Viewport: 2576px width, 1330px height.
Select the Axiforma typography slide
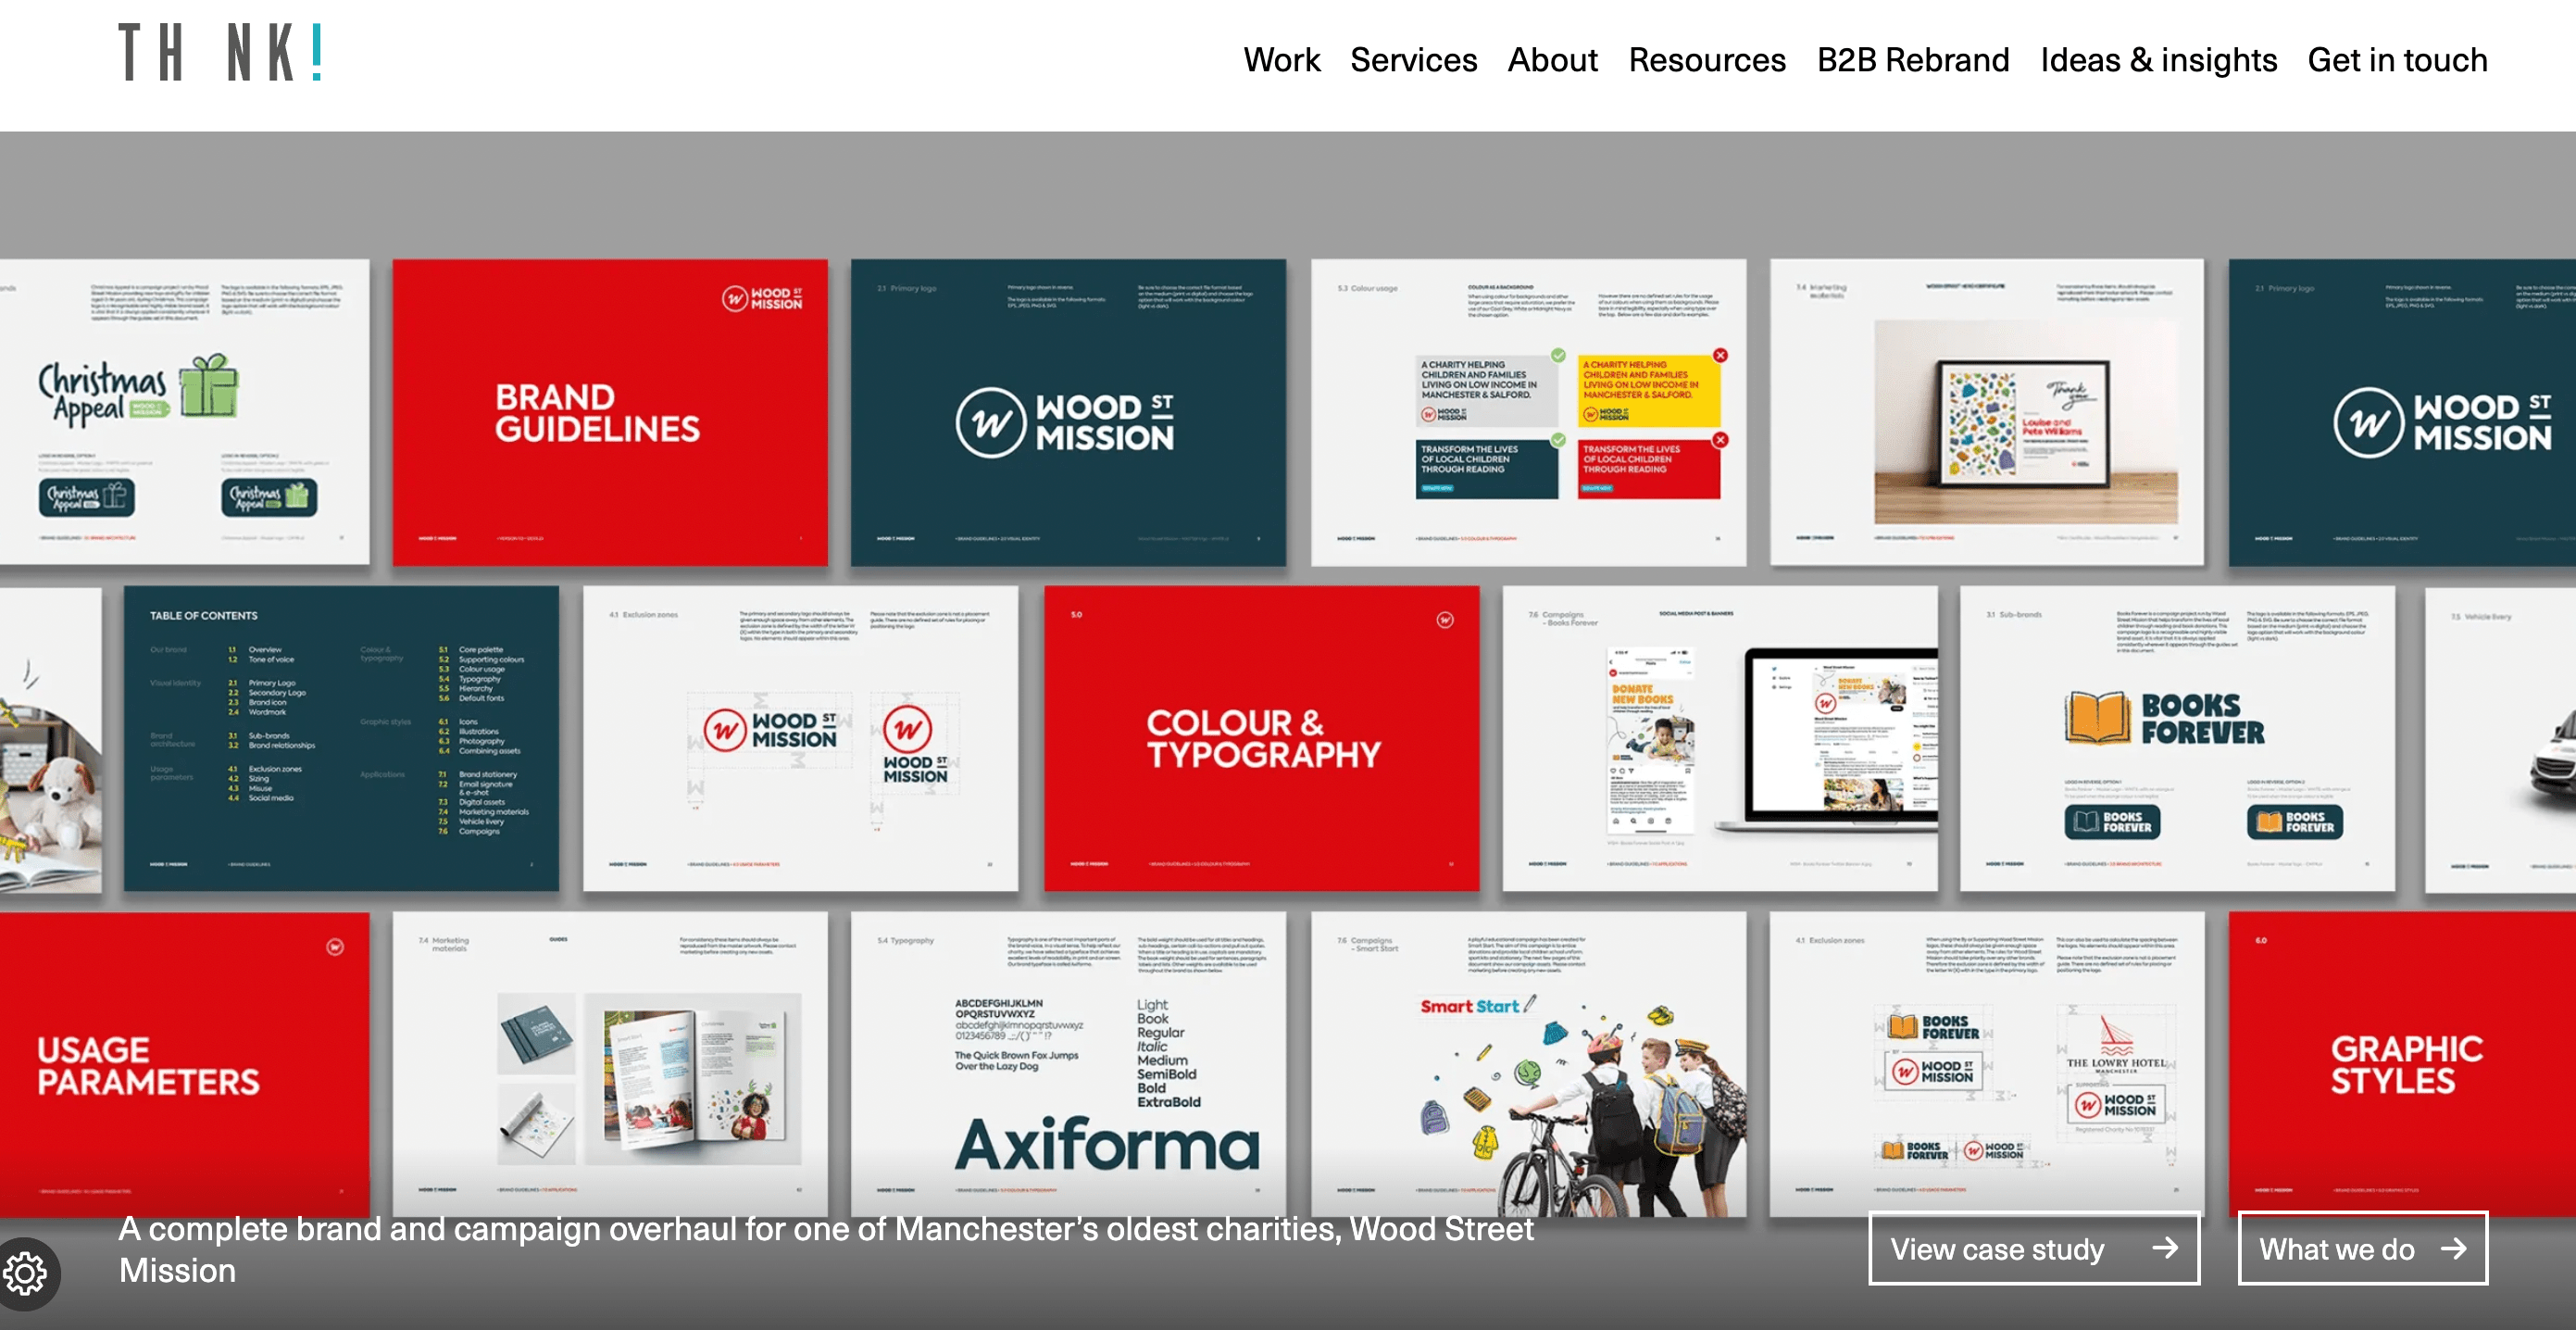[1067, 1063]
